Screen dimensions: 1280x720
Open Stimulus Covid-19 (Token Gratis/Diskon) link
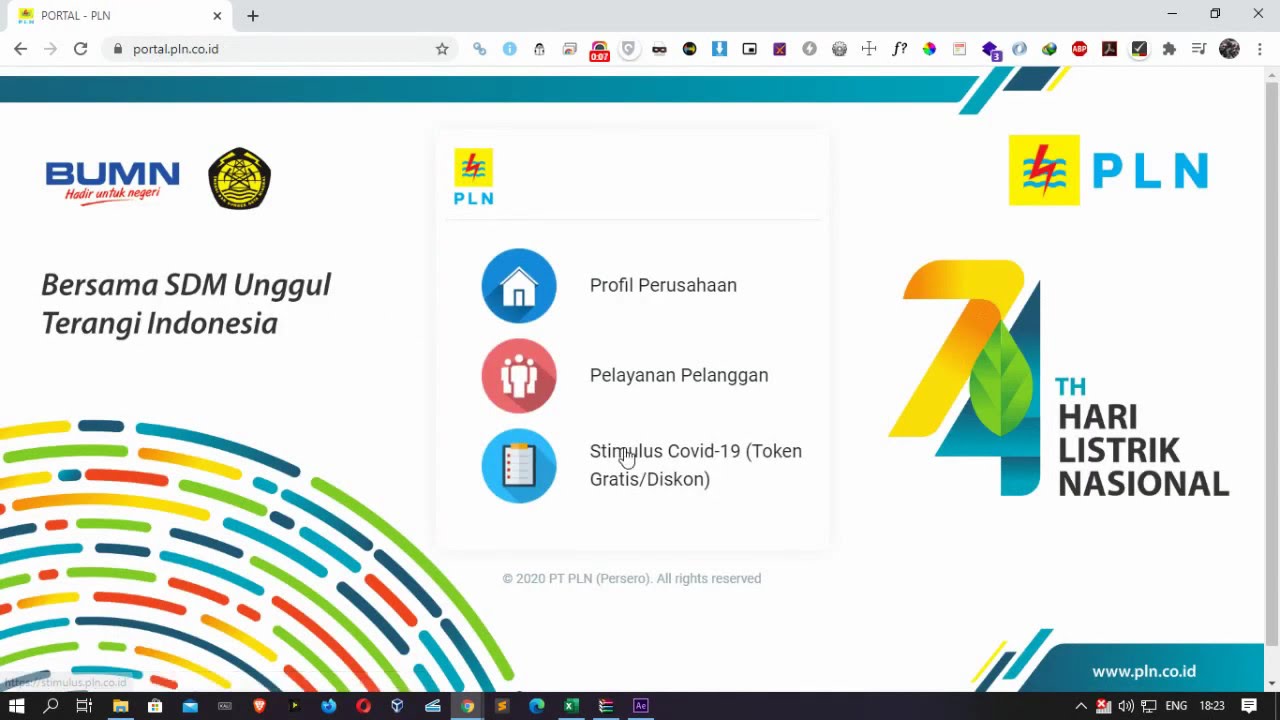(696, 465)
